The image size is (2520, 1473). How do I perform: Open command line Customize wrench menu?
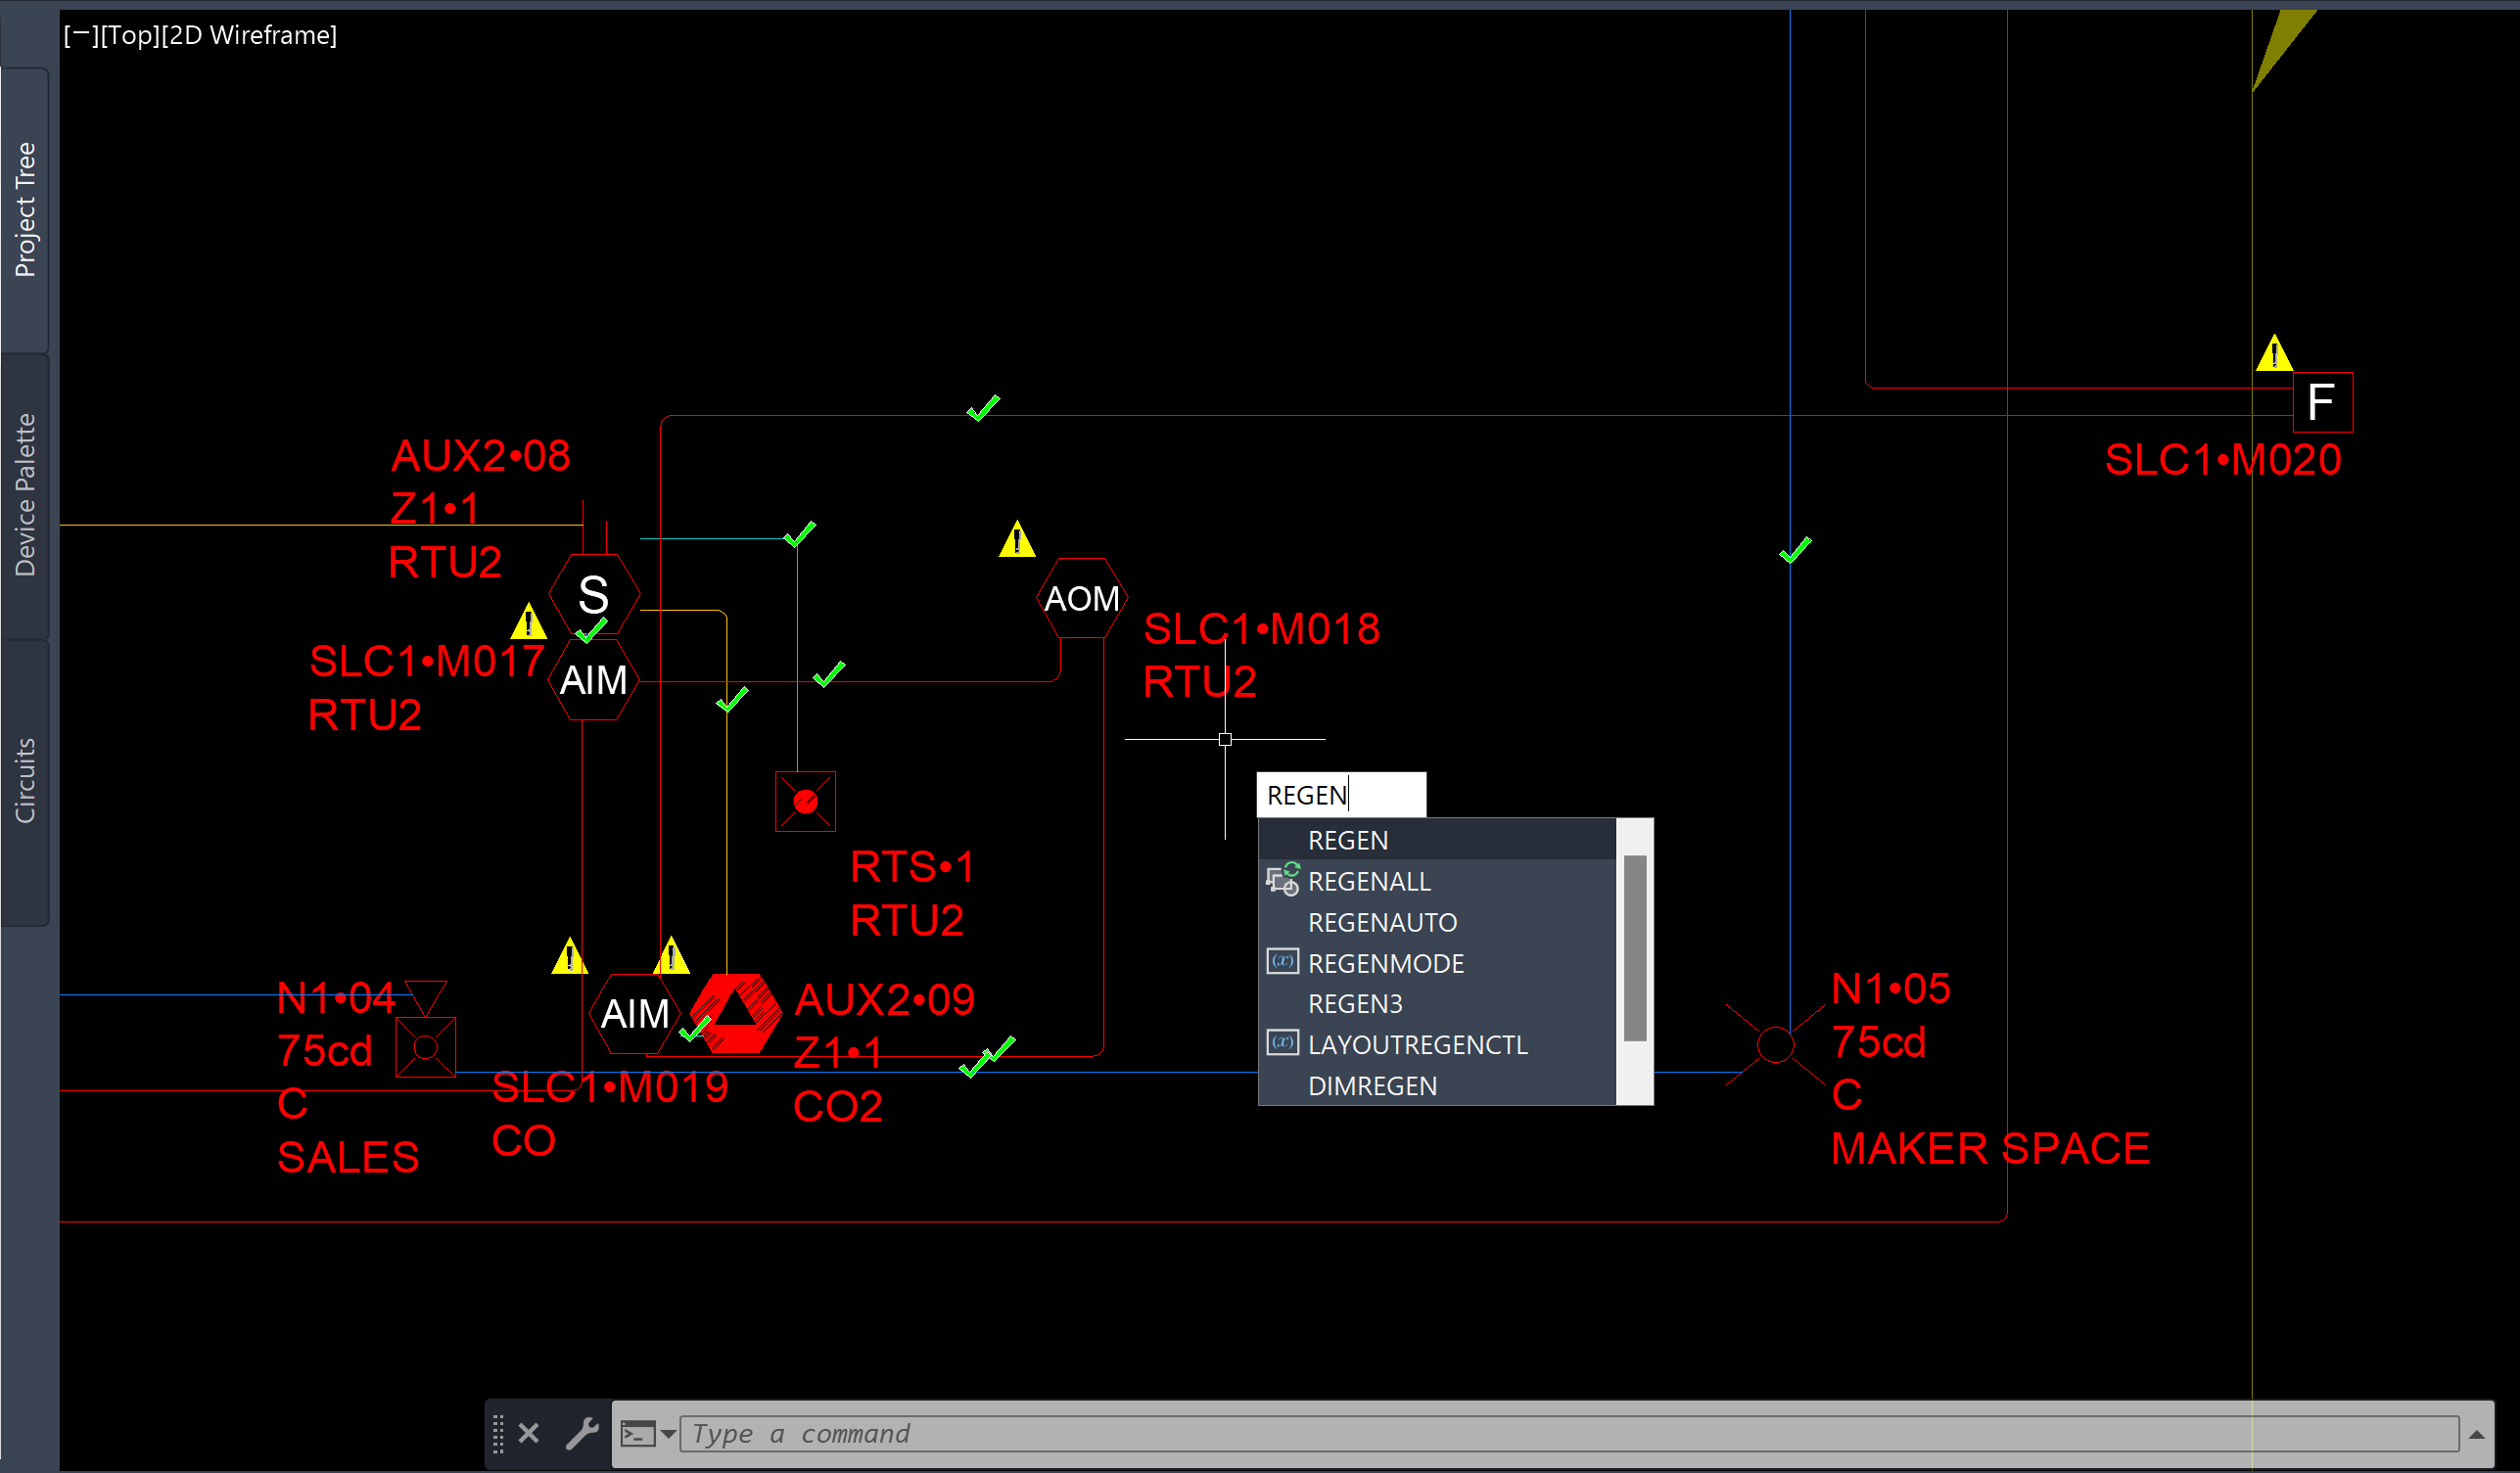582,1433
